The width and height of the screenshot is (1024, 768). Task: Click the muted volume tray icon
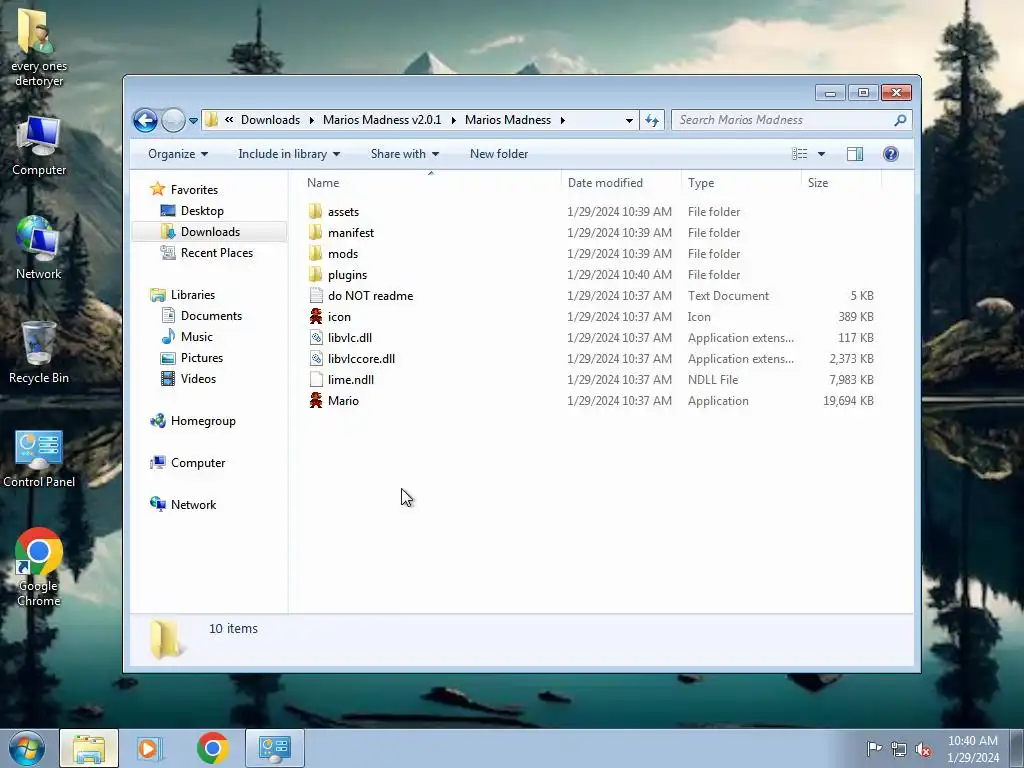click(x=923, y=750)
